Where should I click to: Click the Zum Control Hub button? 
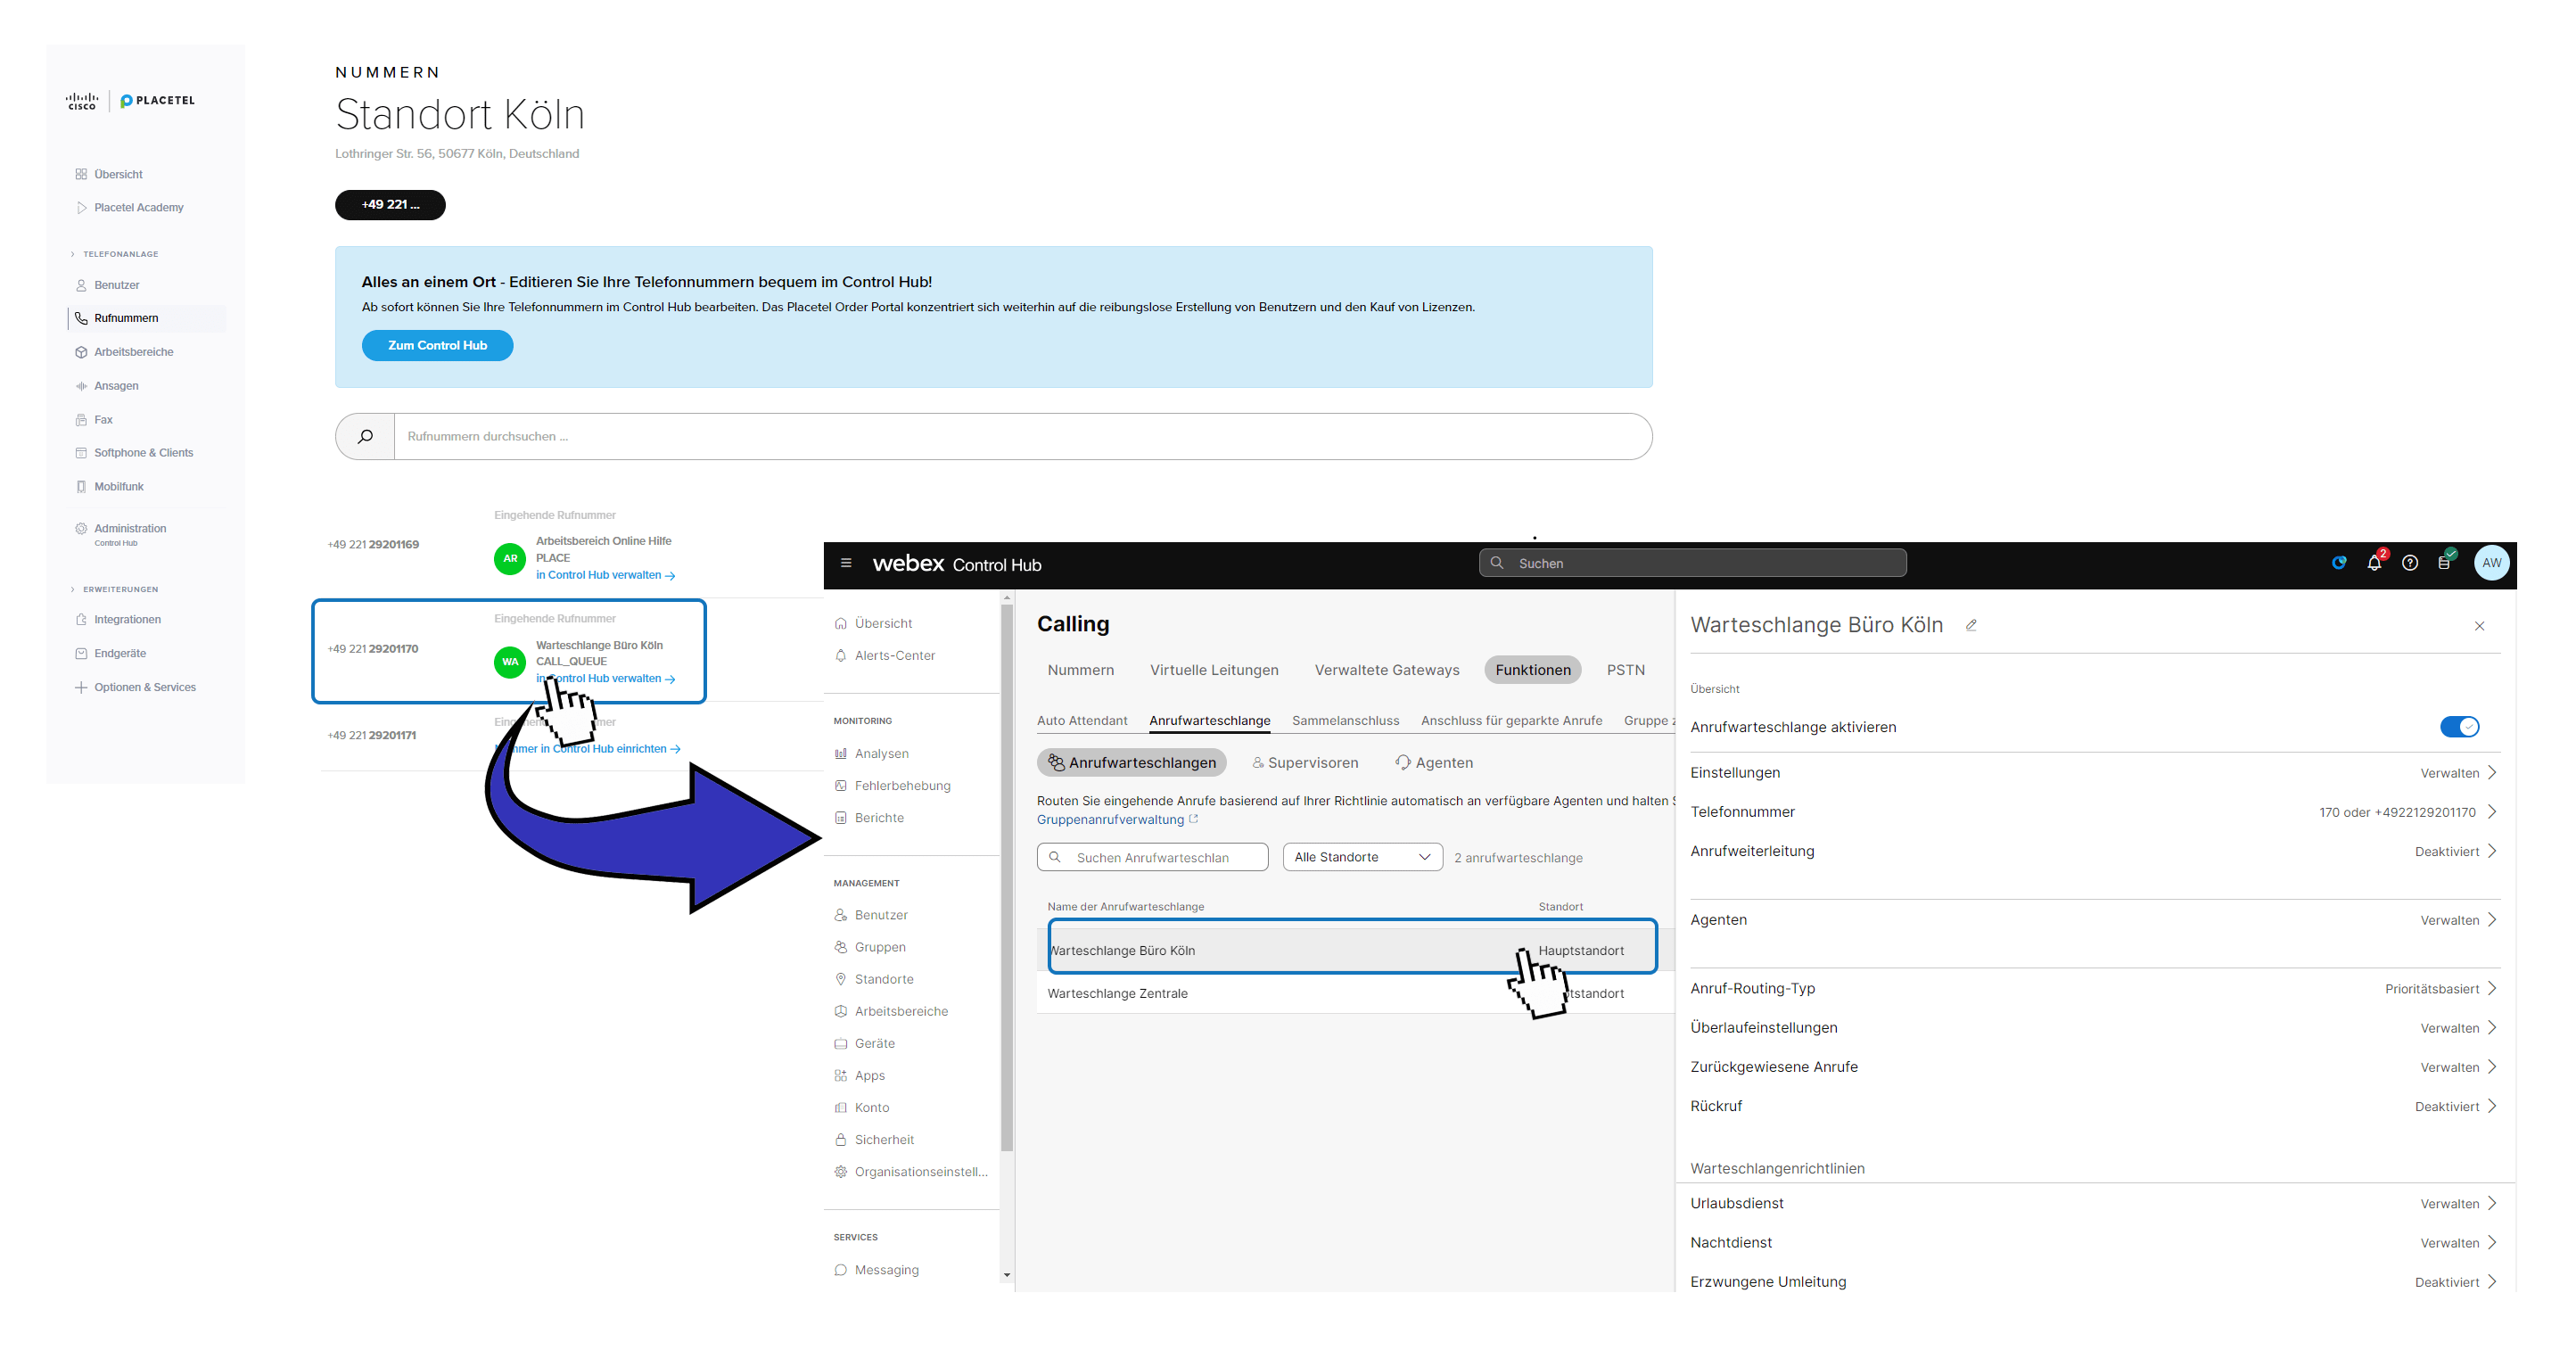(x=437, y=345)
